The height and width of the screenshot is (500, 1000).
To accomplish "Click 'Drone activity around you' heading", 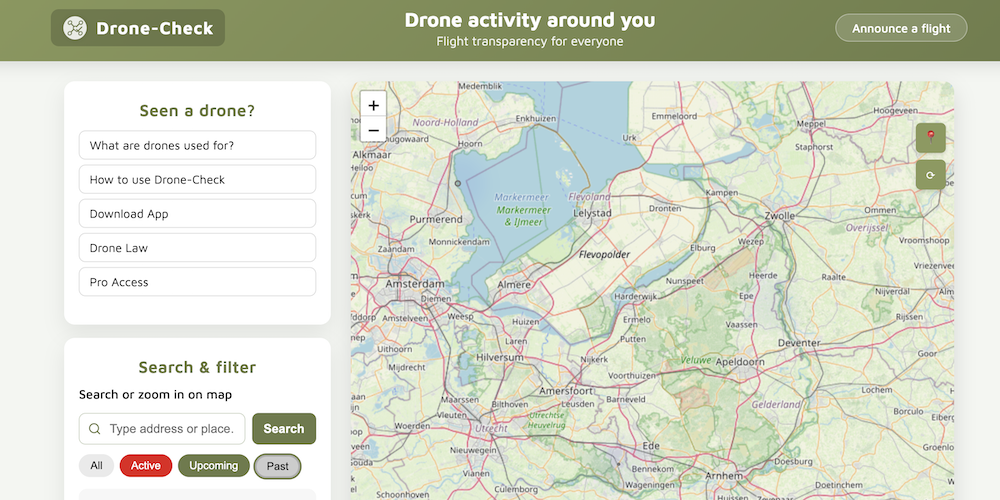I will (529, 20).
